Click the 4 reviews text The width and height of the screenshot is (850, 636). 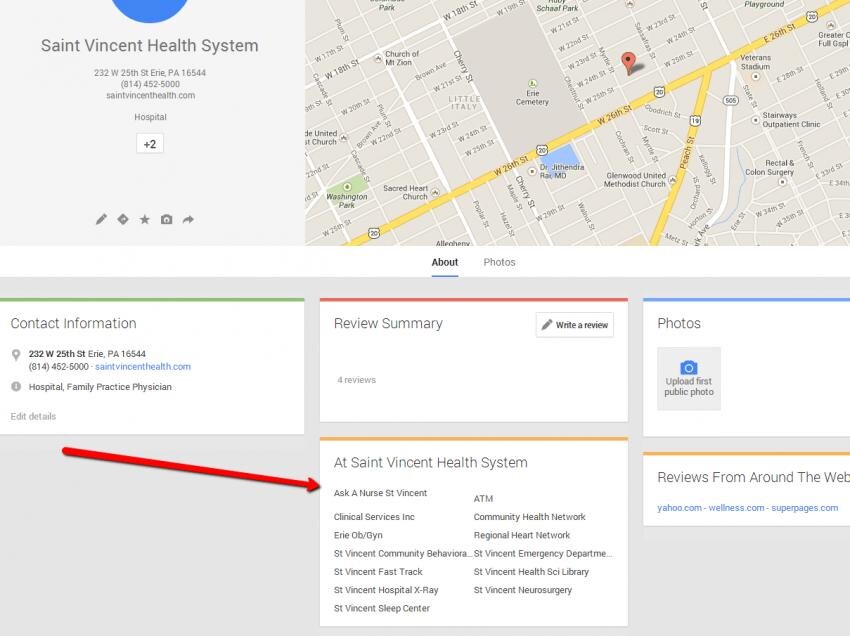tap(356, 380)
